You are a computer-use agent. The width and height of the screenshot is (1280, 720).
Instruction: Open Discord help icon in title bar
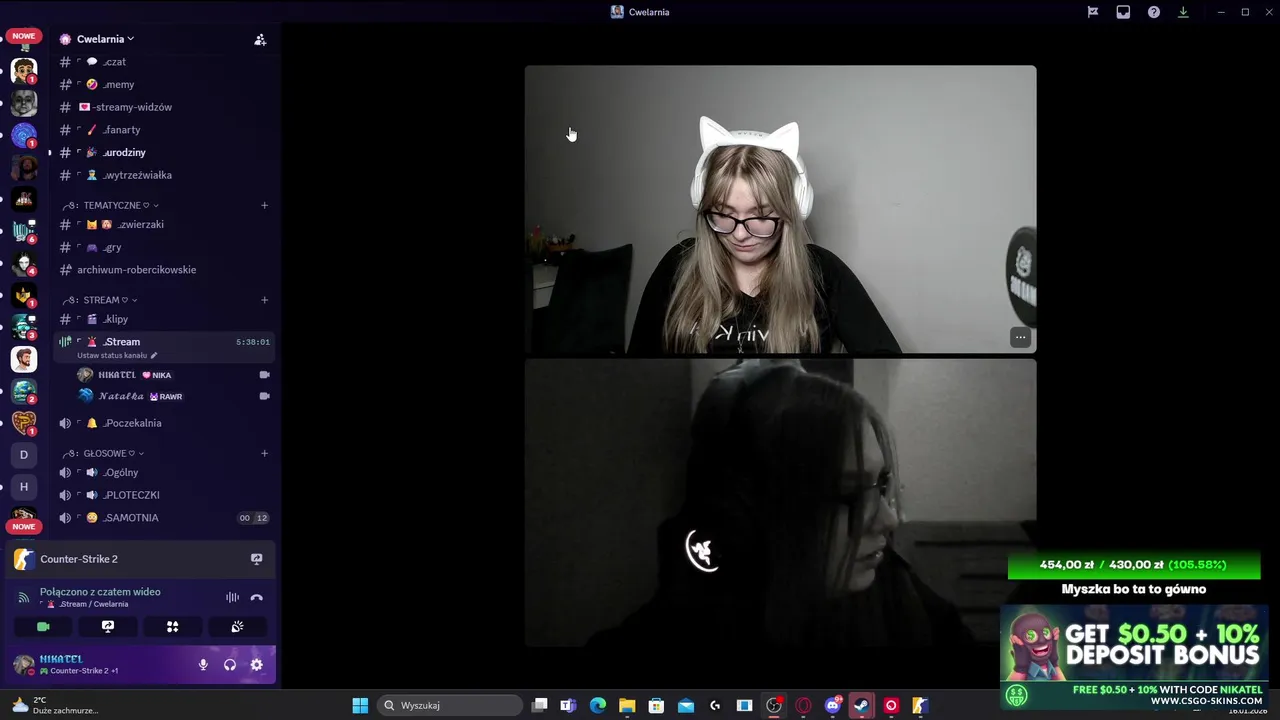(1154, 12)
